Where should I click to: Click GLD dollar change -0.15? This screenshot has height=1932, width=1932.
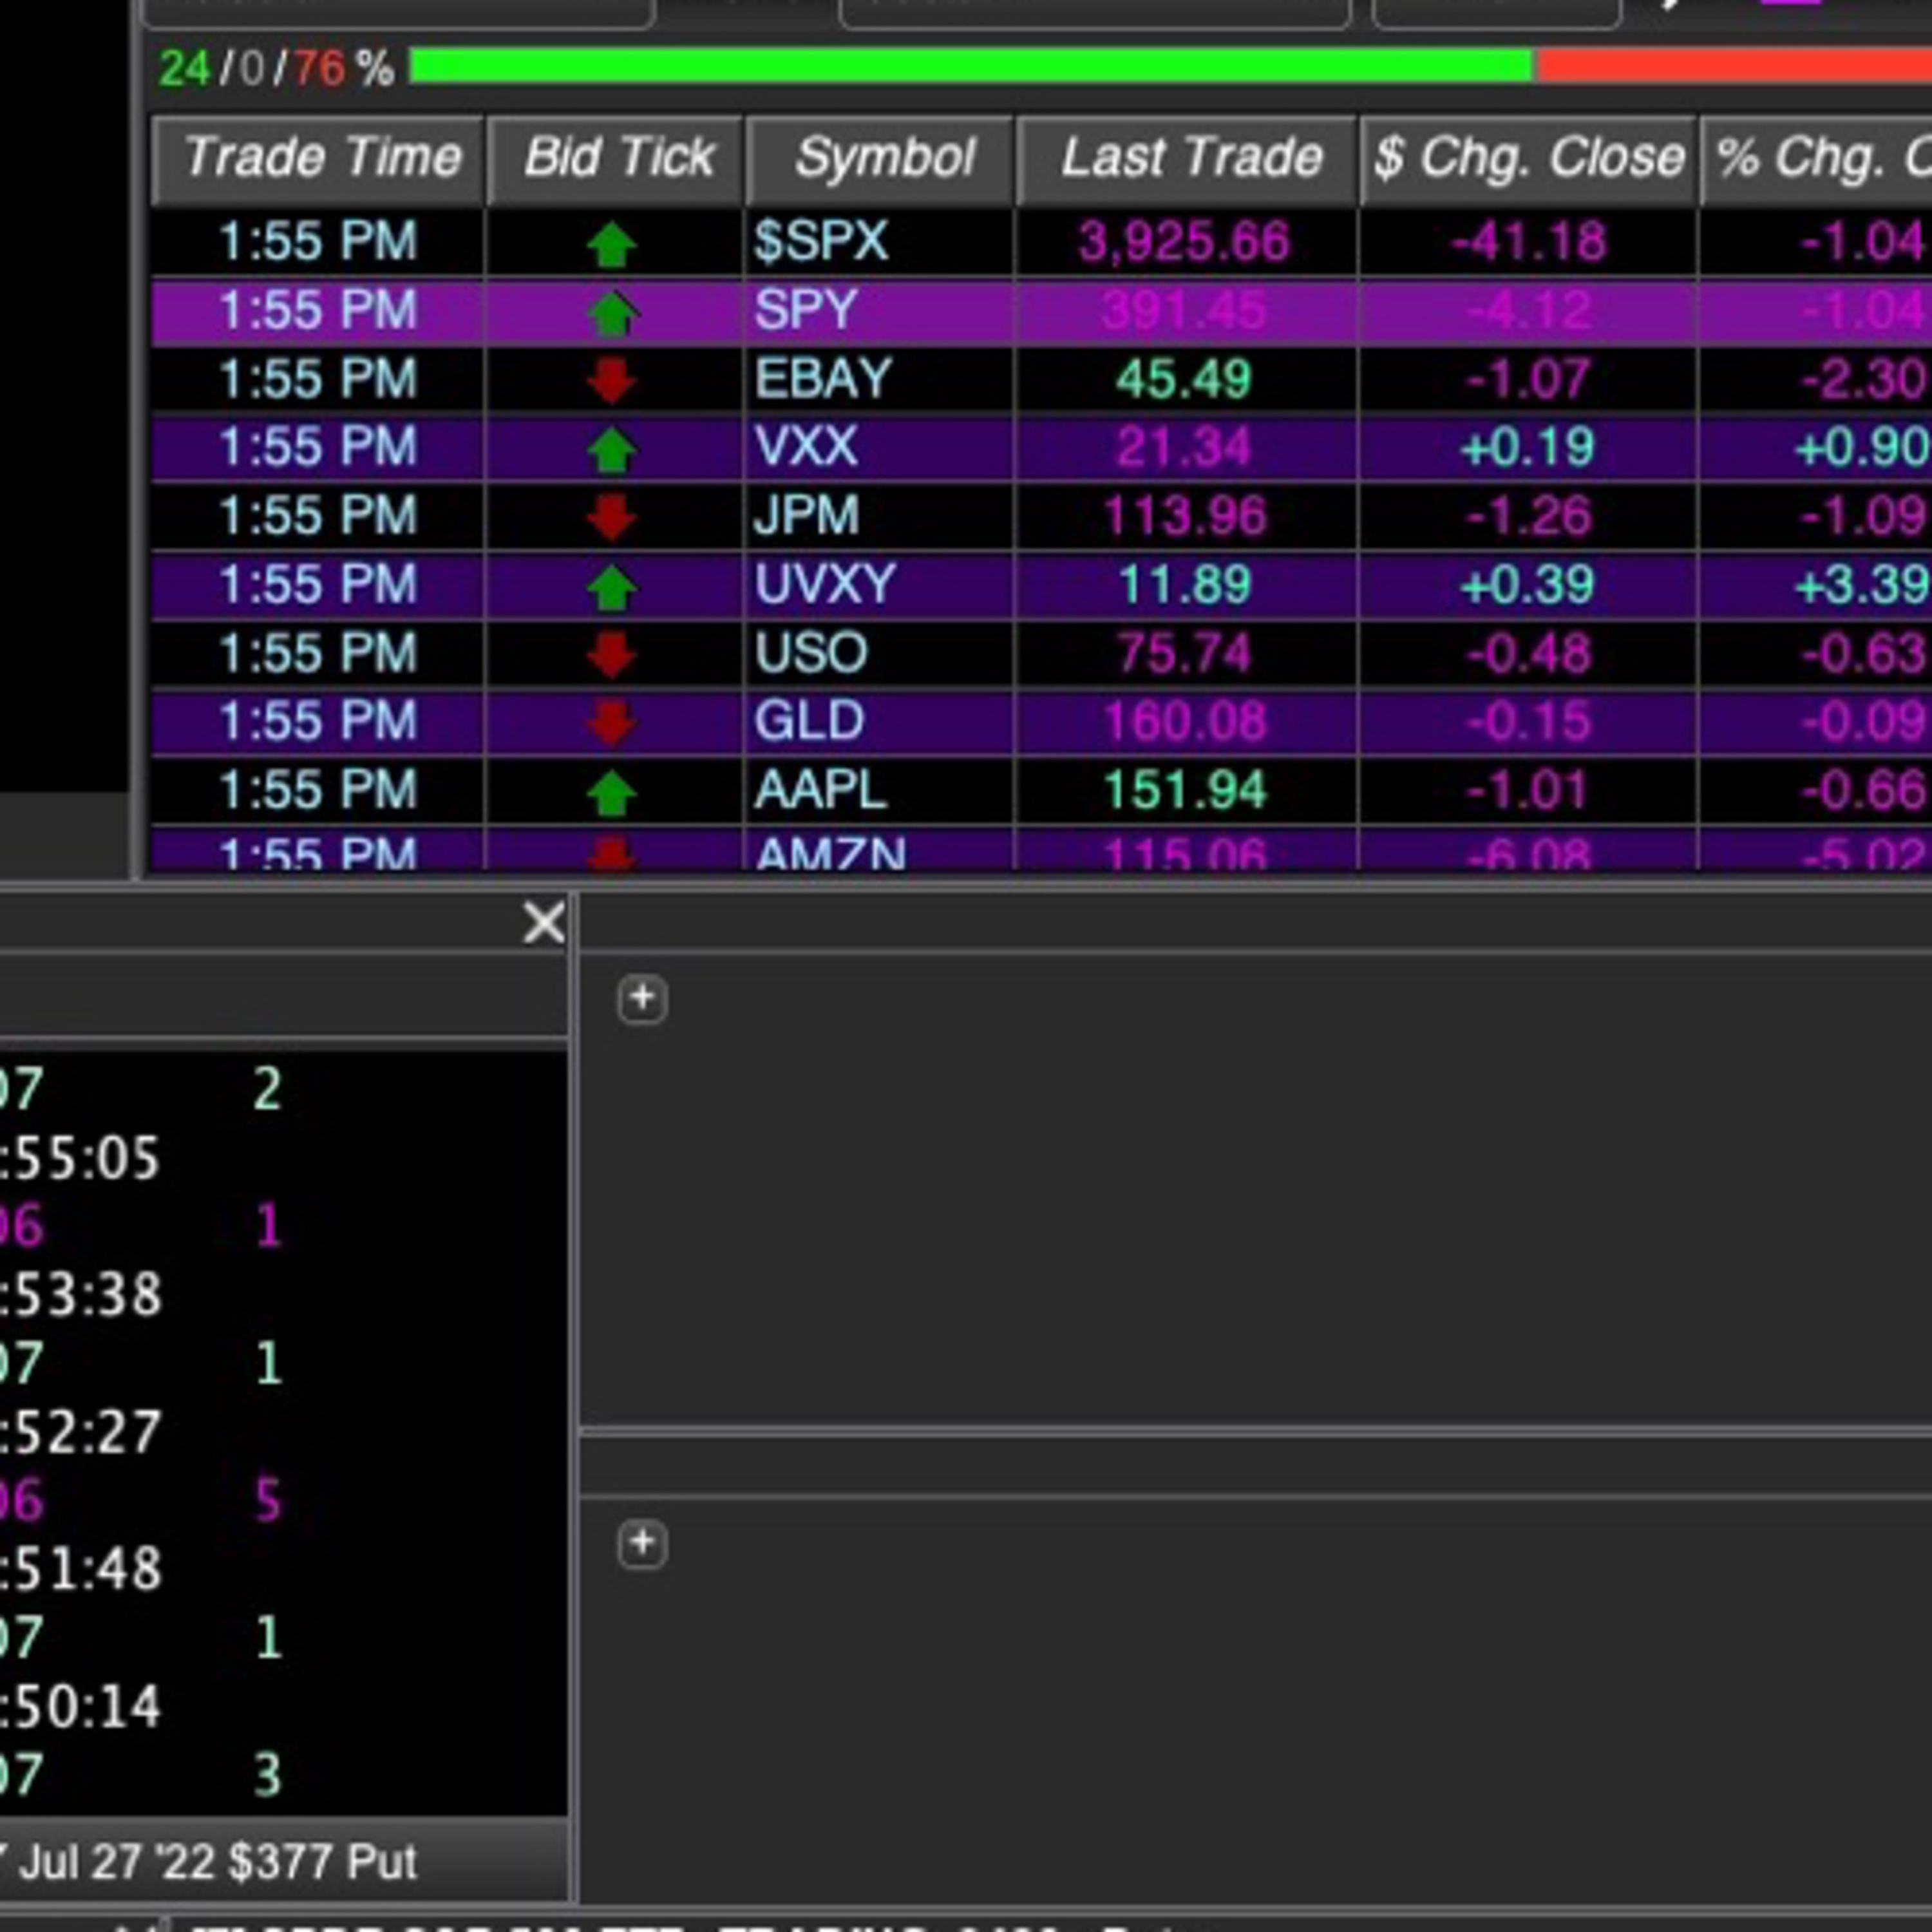(x=1529, y=721)
